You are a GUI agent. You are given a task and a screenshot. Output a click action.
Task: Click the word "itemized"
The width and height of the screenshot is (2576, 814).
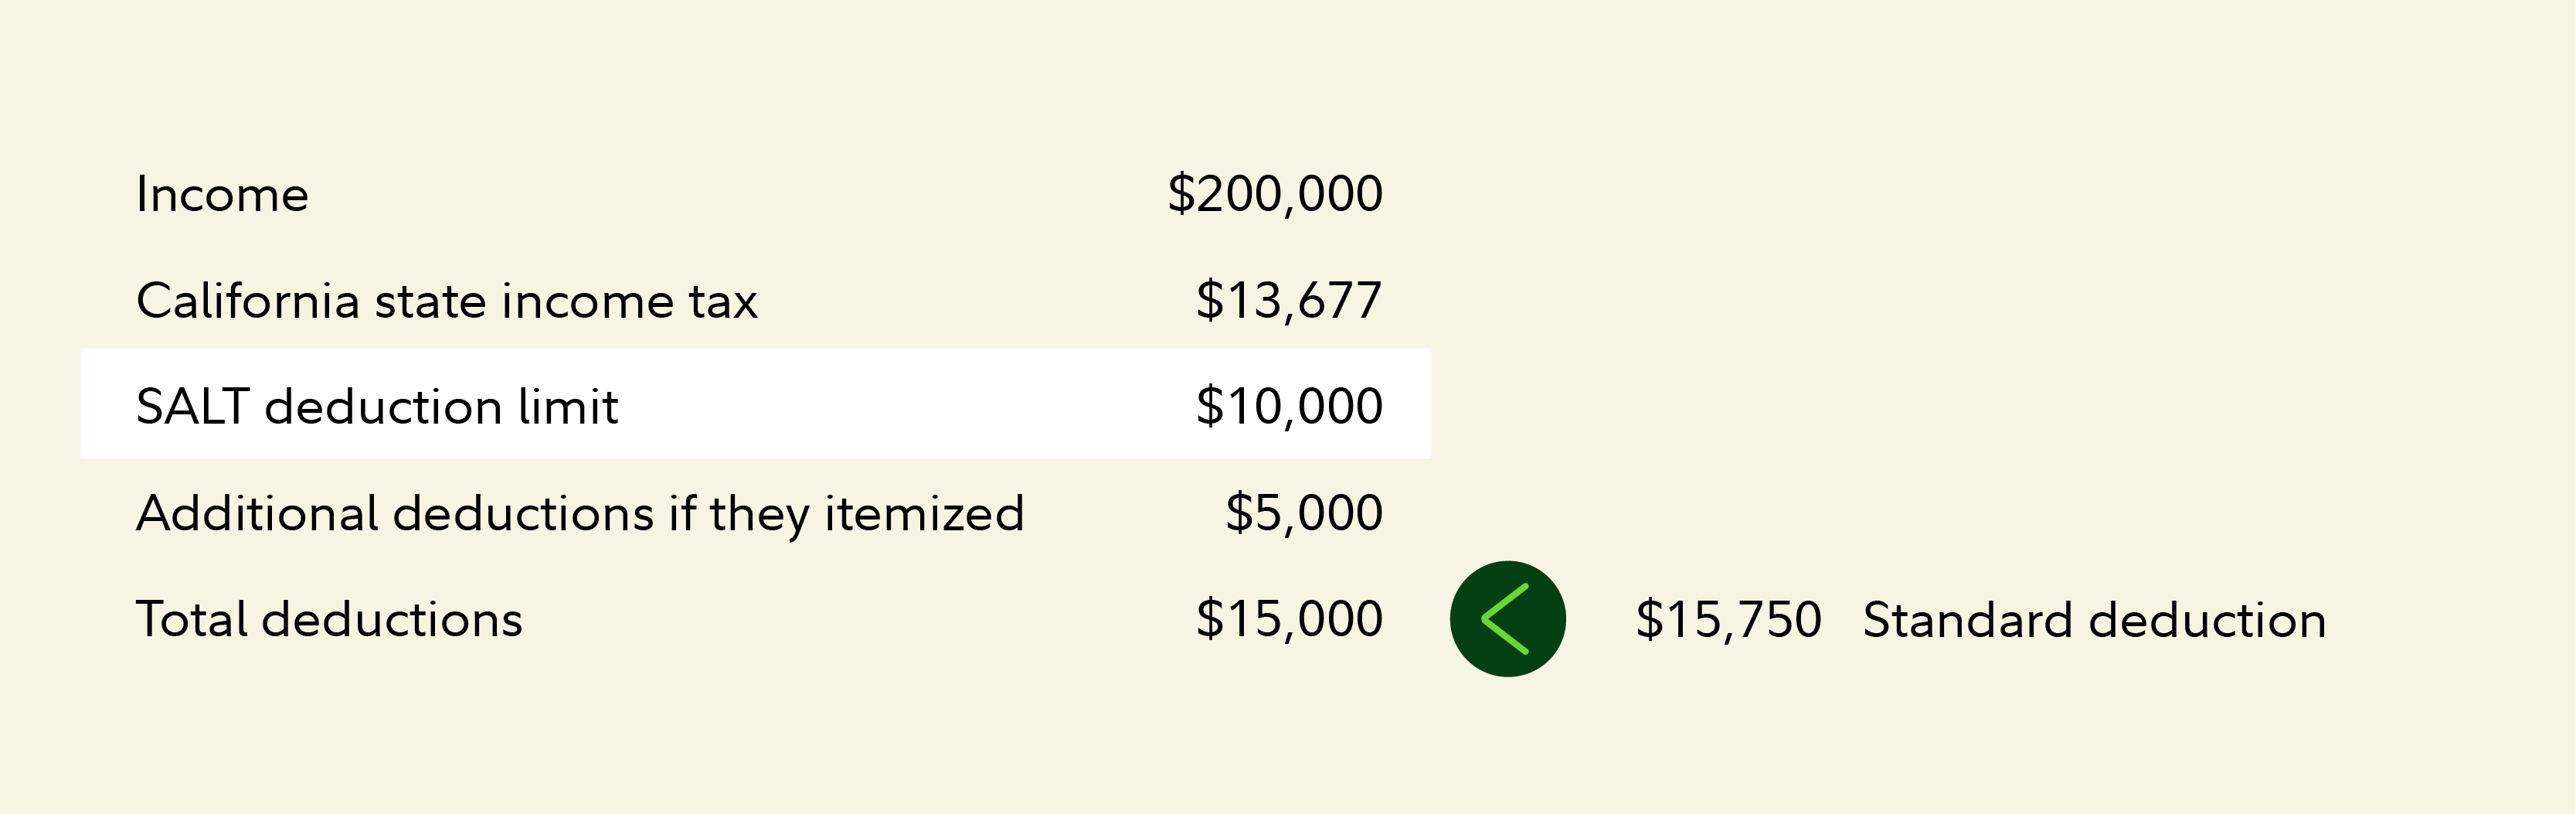coord(924,514)
